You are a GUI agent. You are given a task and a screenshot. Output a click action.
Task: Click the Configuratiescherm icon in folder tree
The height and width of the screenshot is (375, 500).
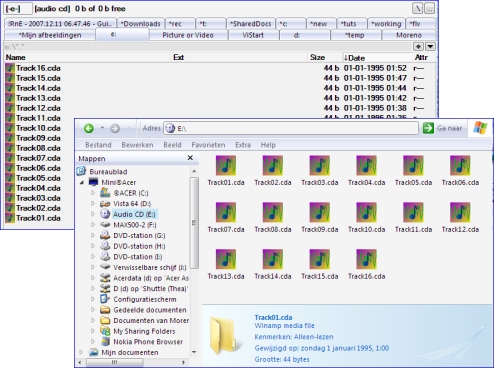tap(105, 299)
